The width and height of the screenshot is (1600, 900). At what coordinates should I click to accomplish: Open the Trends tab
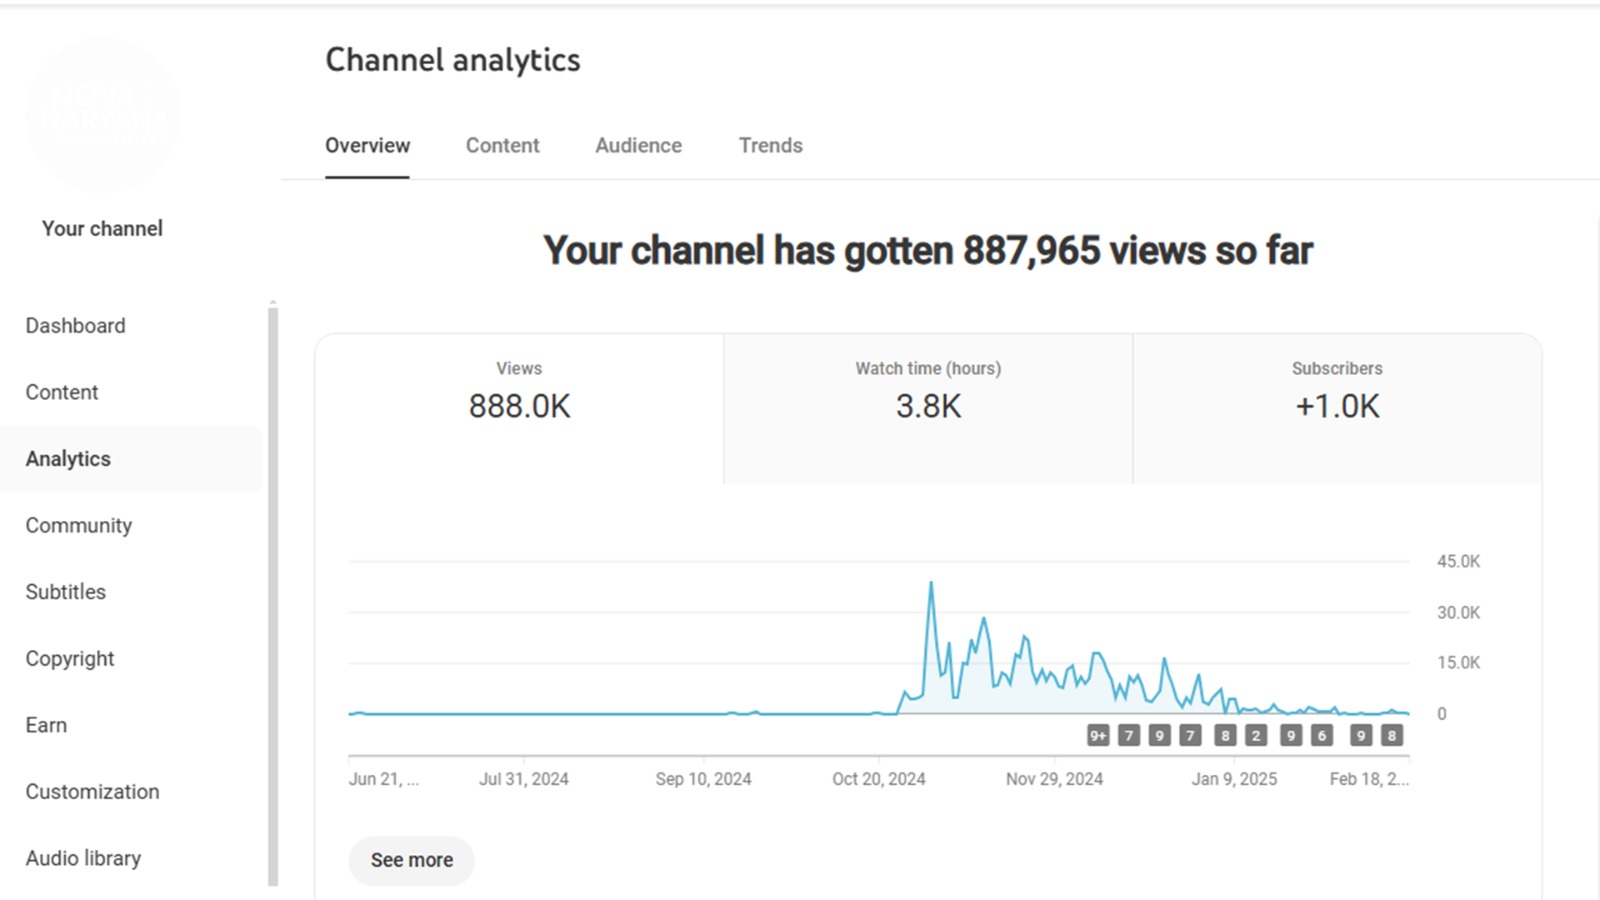coord(770,146)
